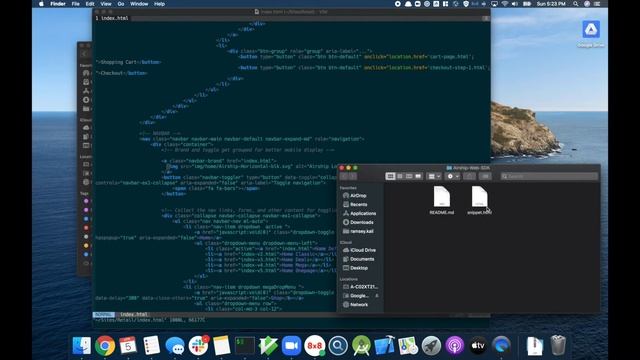Open the Edit menu
Image resolution: width=640 pixels, height=360 pixels.
click(x=90, y=4)
